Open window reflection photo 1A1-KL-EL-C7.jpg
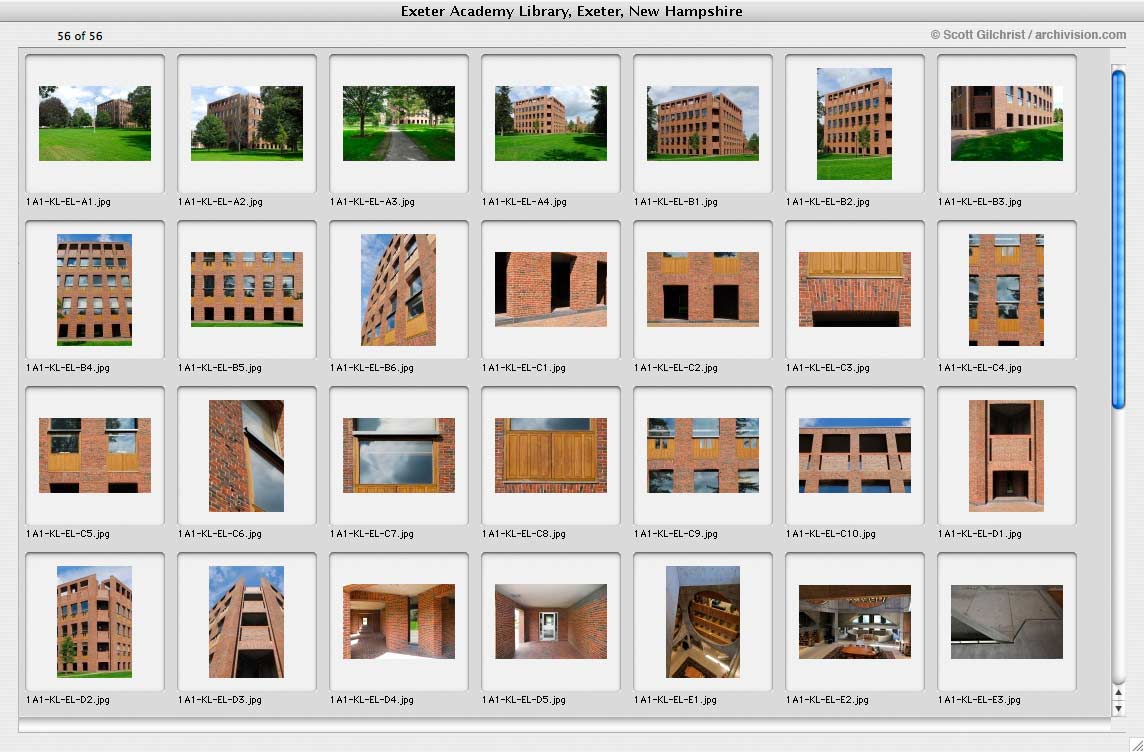Image resolution: width=1144 pixels, height=752 pixels. point(398,455)
